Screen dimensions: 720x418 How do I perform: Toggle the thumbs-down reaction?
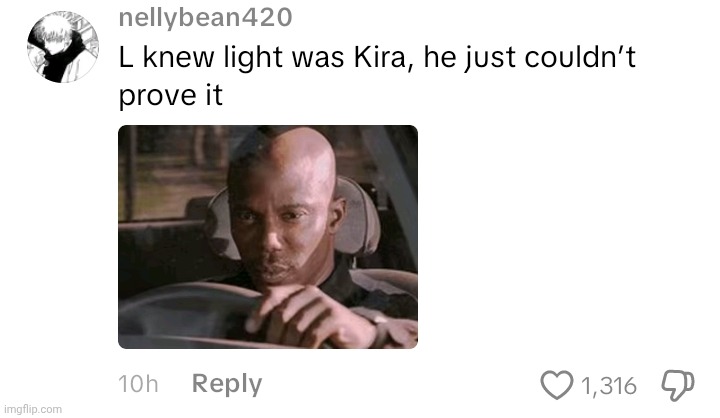pos(678,385)
